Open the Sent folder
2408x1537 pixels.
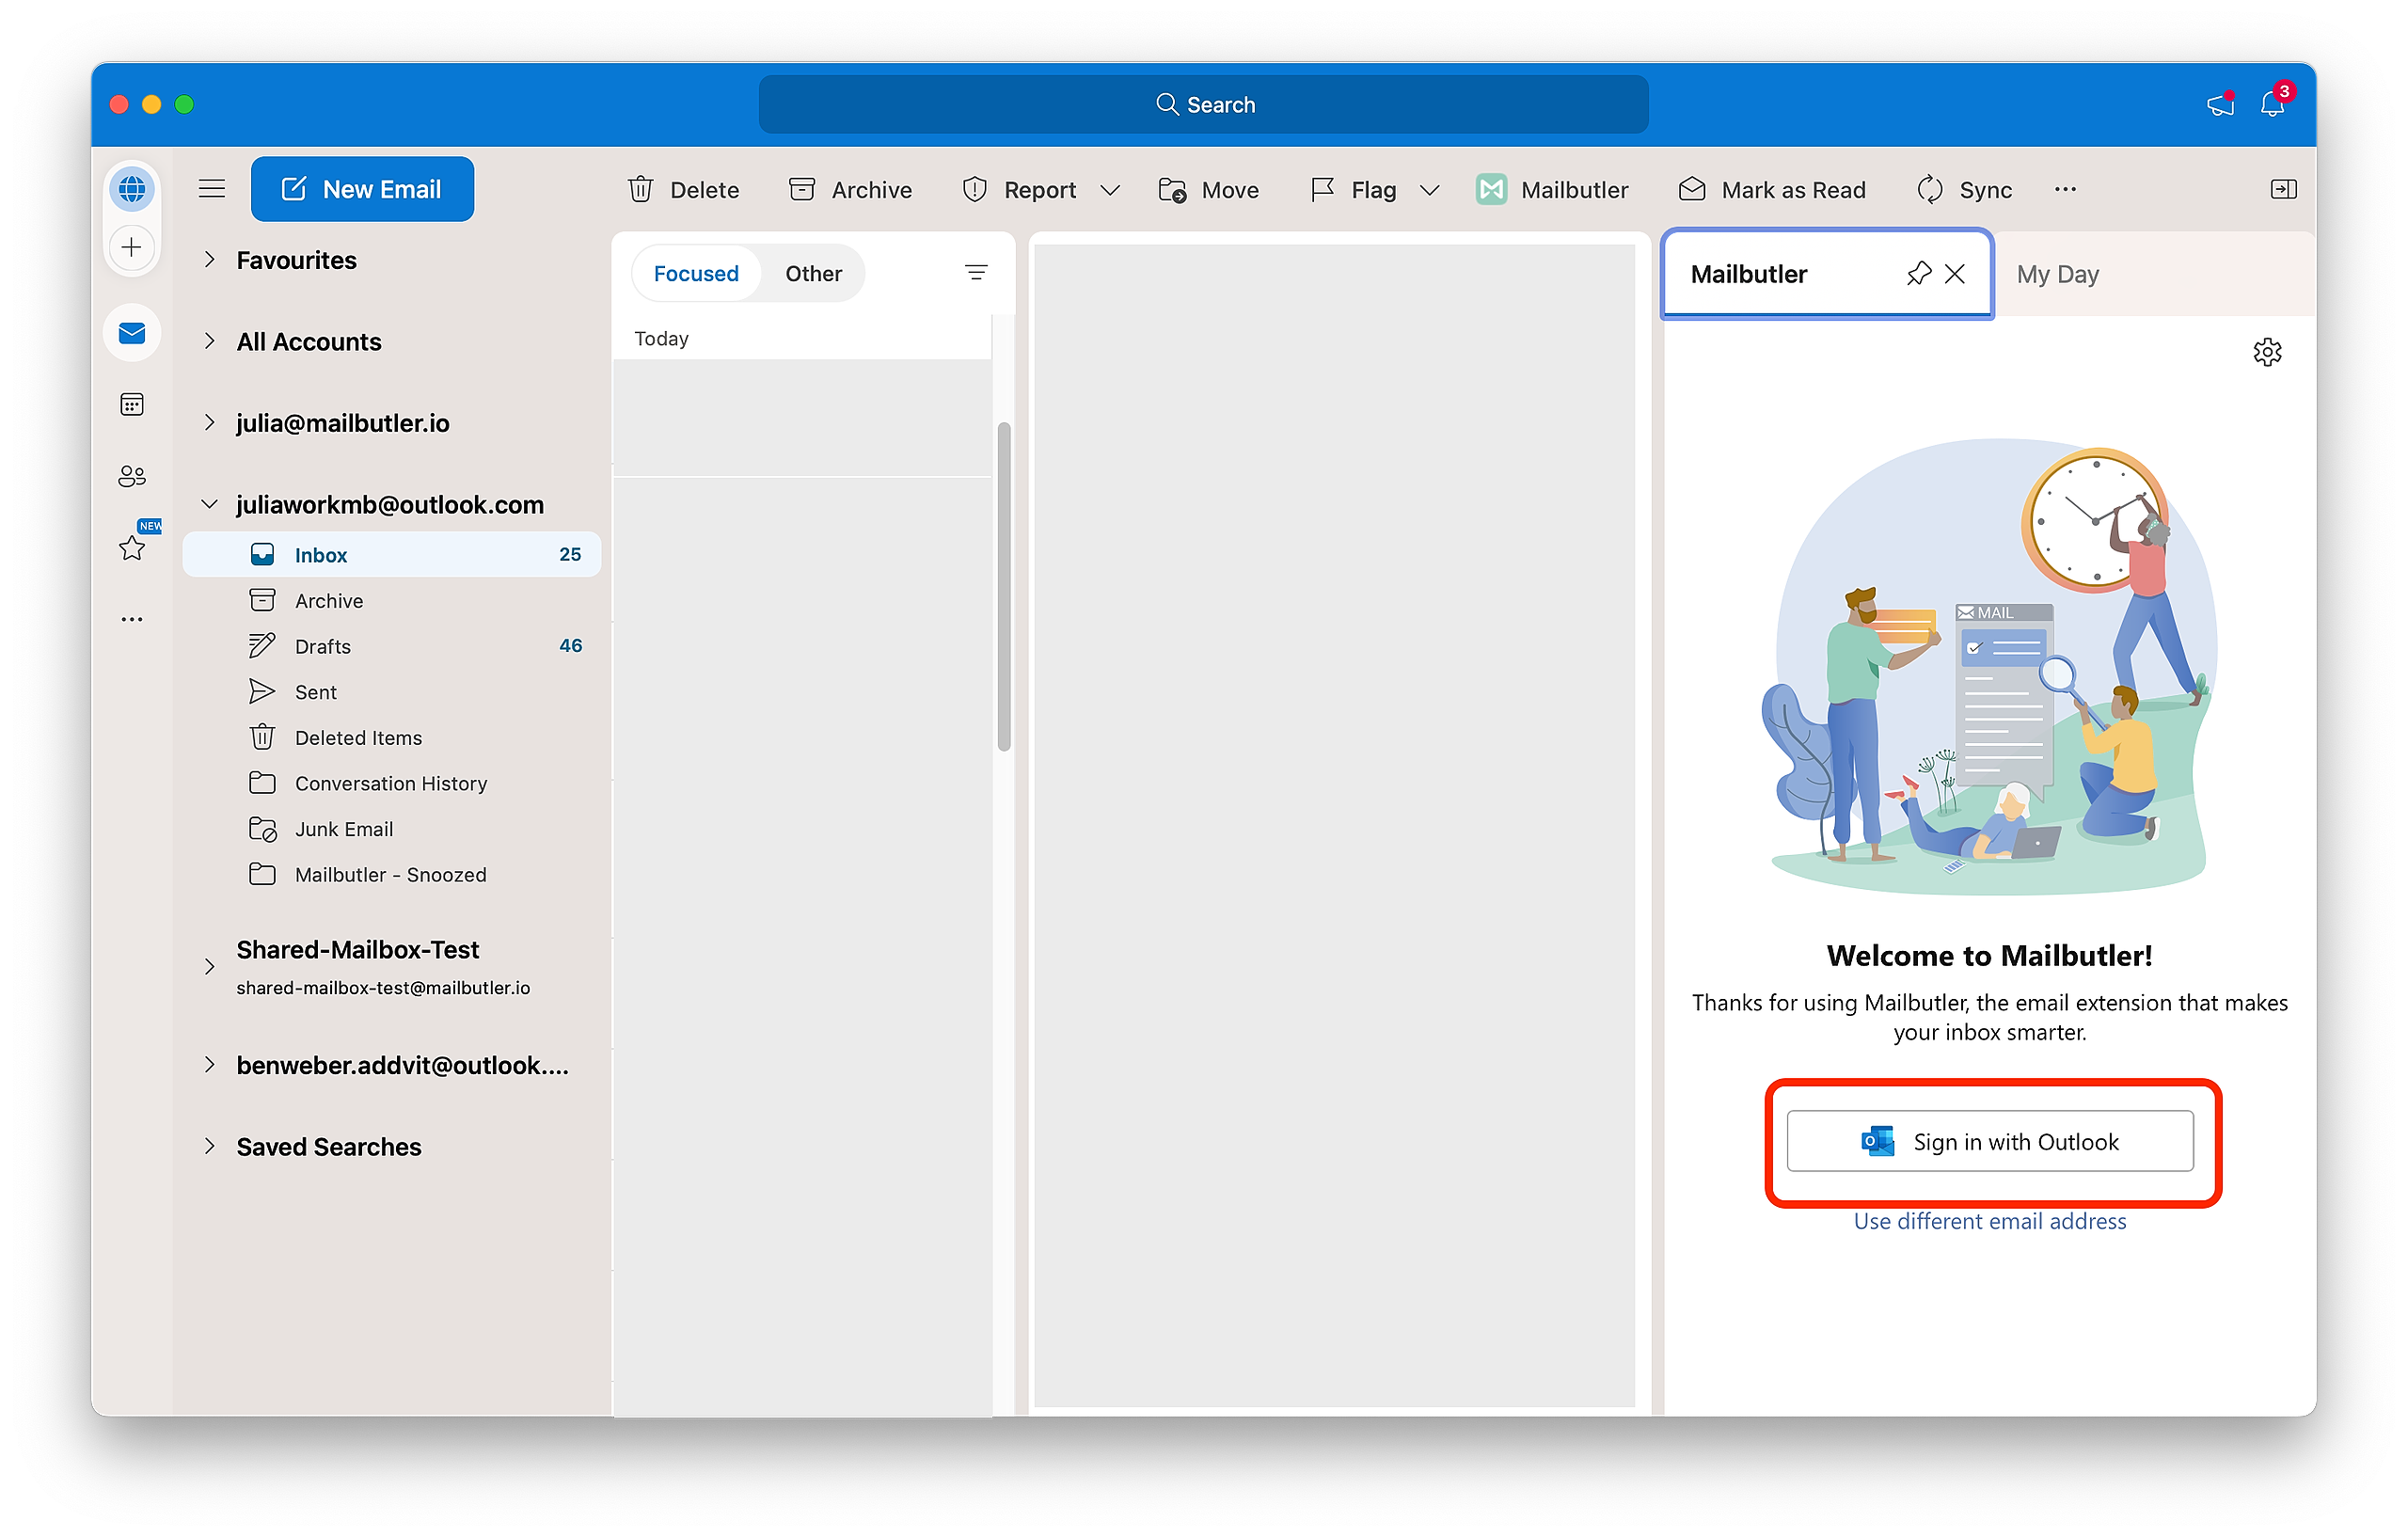[x=392, y=692]
